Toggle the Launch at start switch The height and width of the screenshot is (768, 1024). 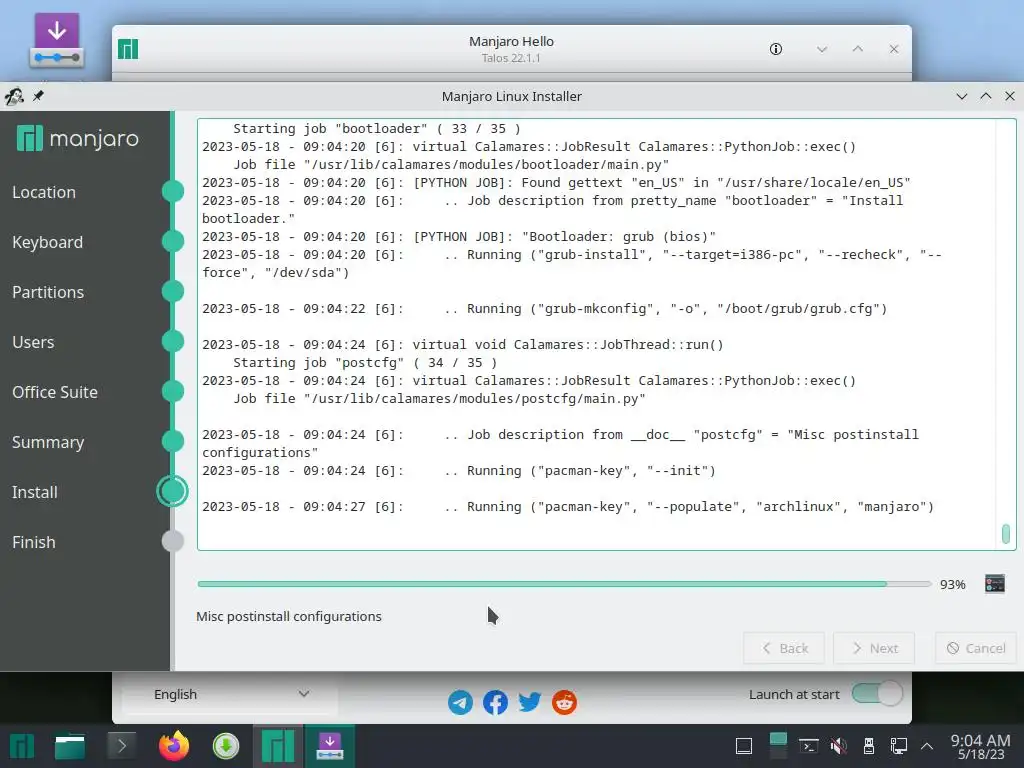[x=877, y=694]
